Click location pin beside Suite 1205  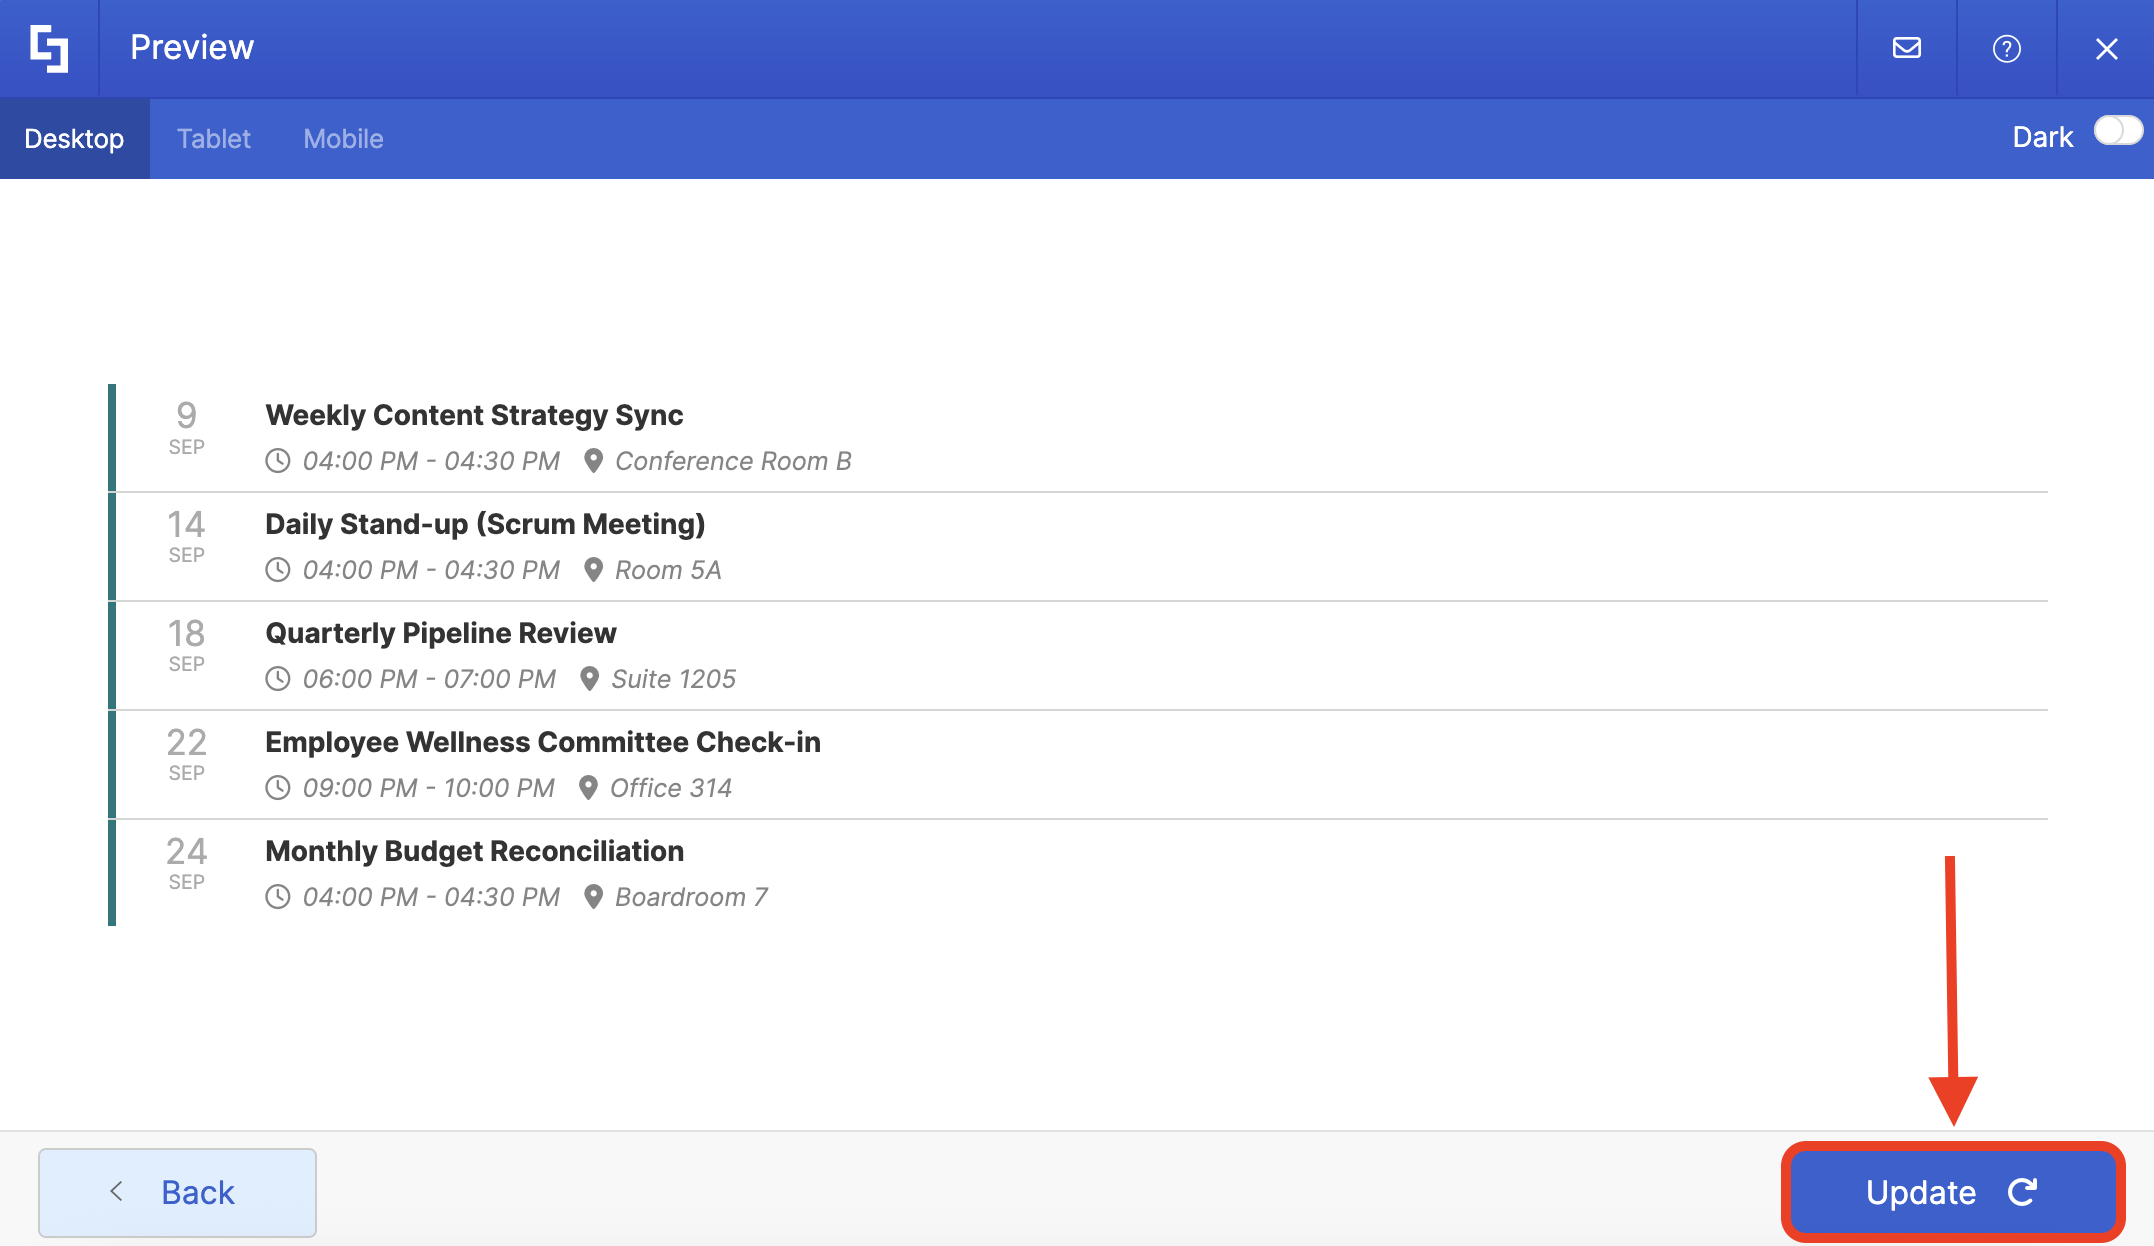coord(589,679)
